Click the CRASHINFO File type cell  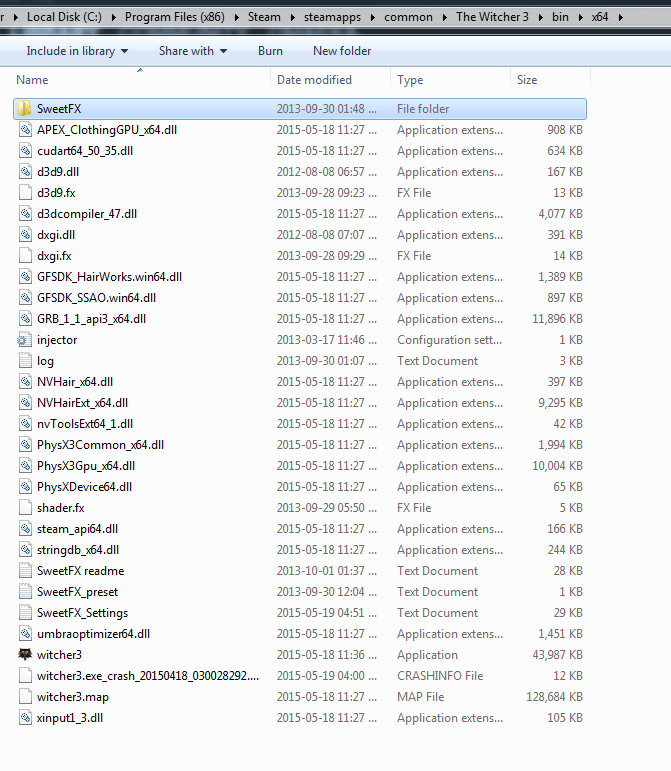point(440,676)
